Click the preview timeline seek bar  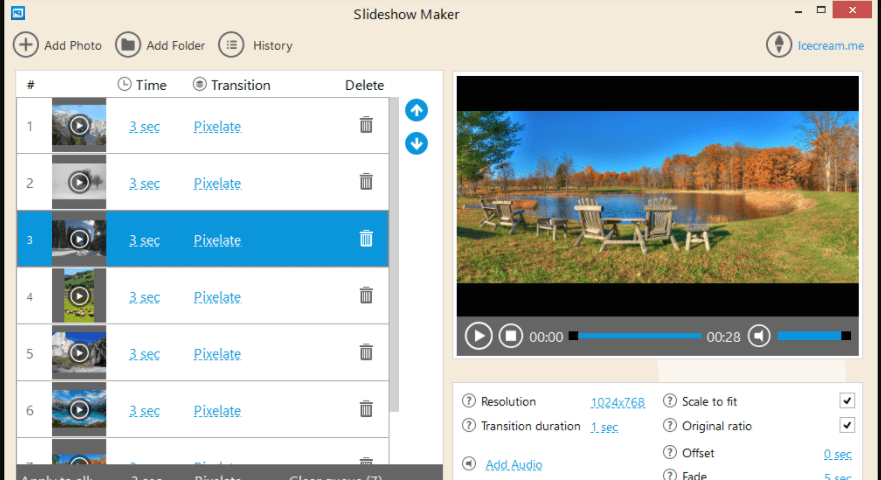click(x=635, y=336)
